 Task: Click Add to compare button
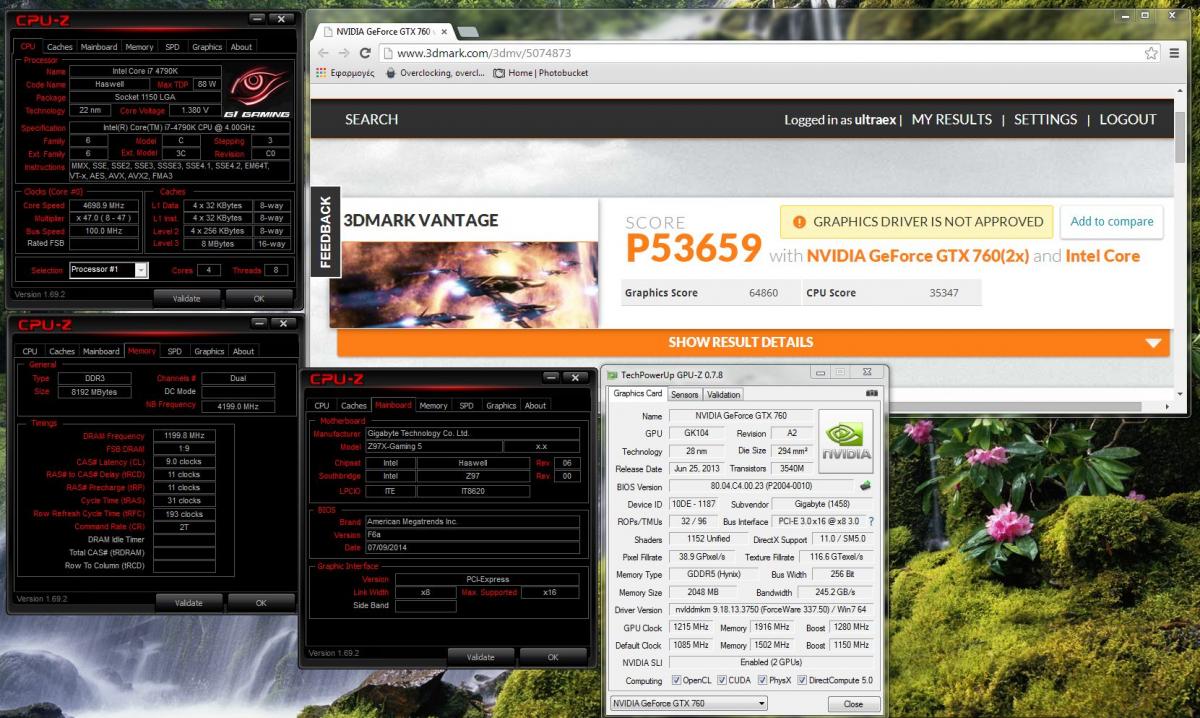coord(1112,222)
